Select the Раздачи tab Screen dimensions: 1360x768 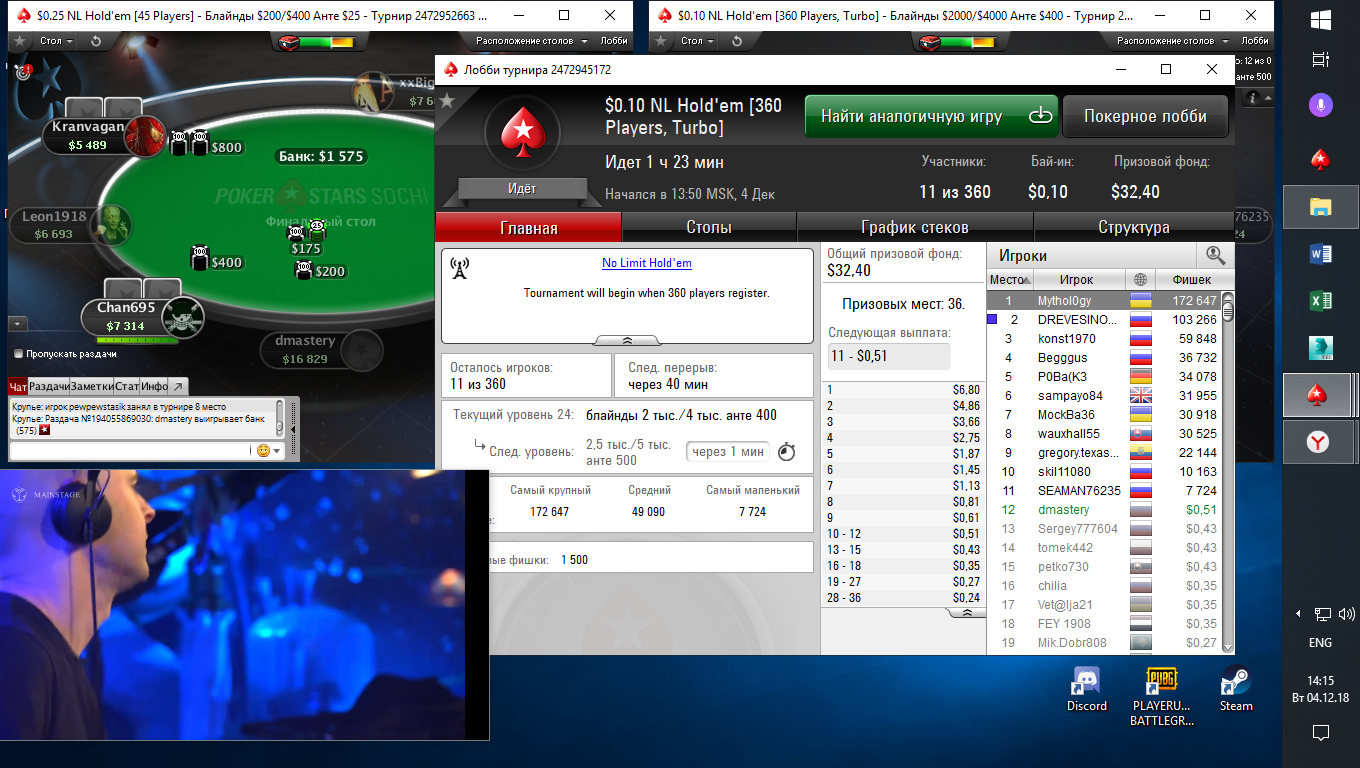(49, 386)
